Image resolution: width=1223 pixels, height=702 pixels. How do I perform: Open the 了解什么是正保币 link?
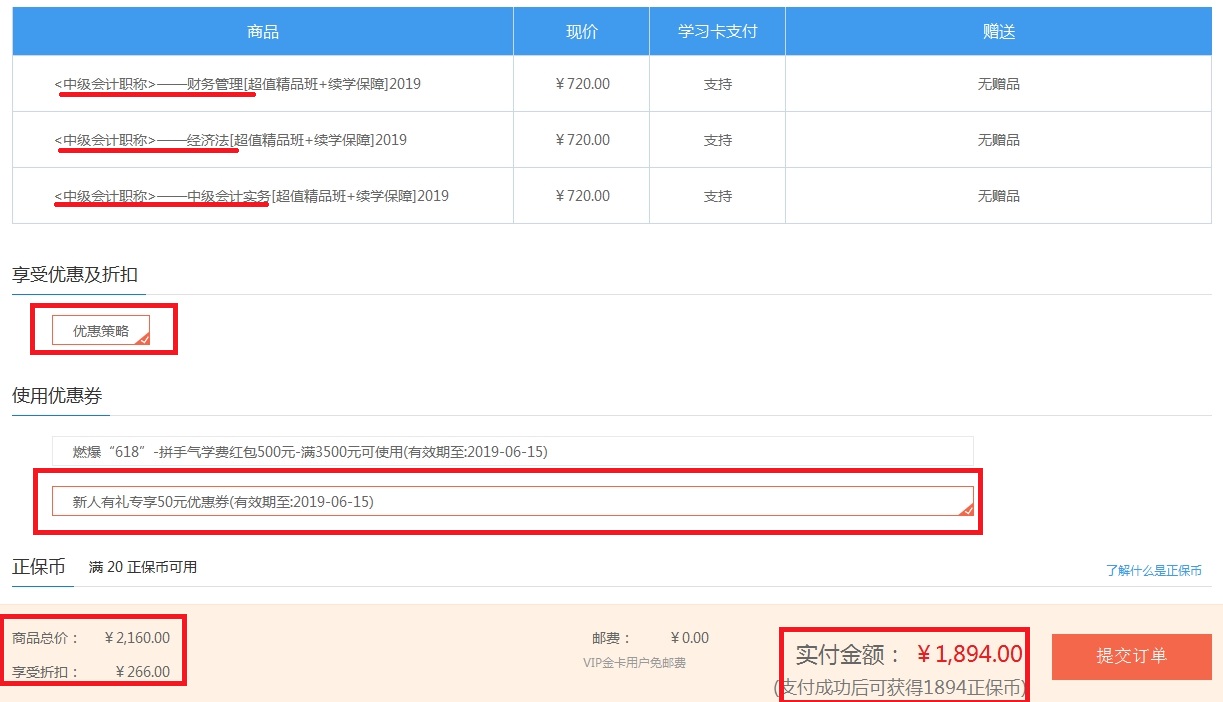coord(1153,570)
